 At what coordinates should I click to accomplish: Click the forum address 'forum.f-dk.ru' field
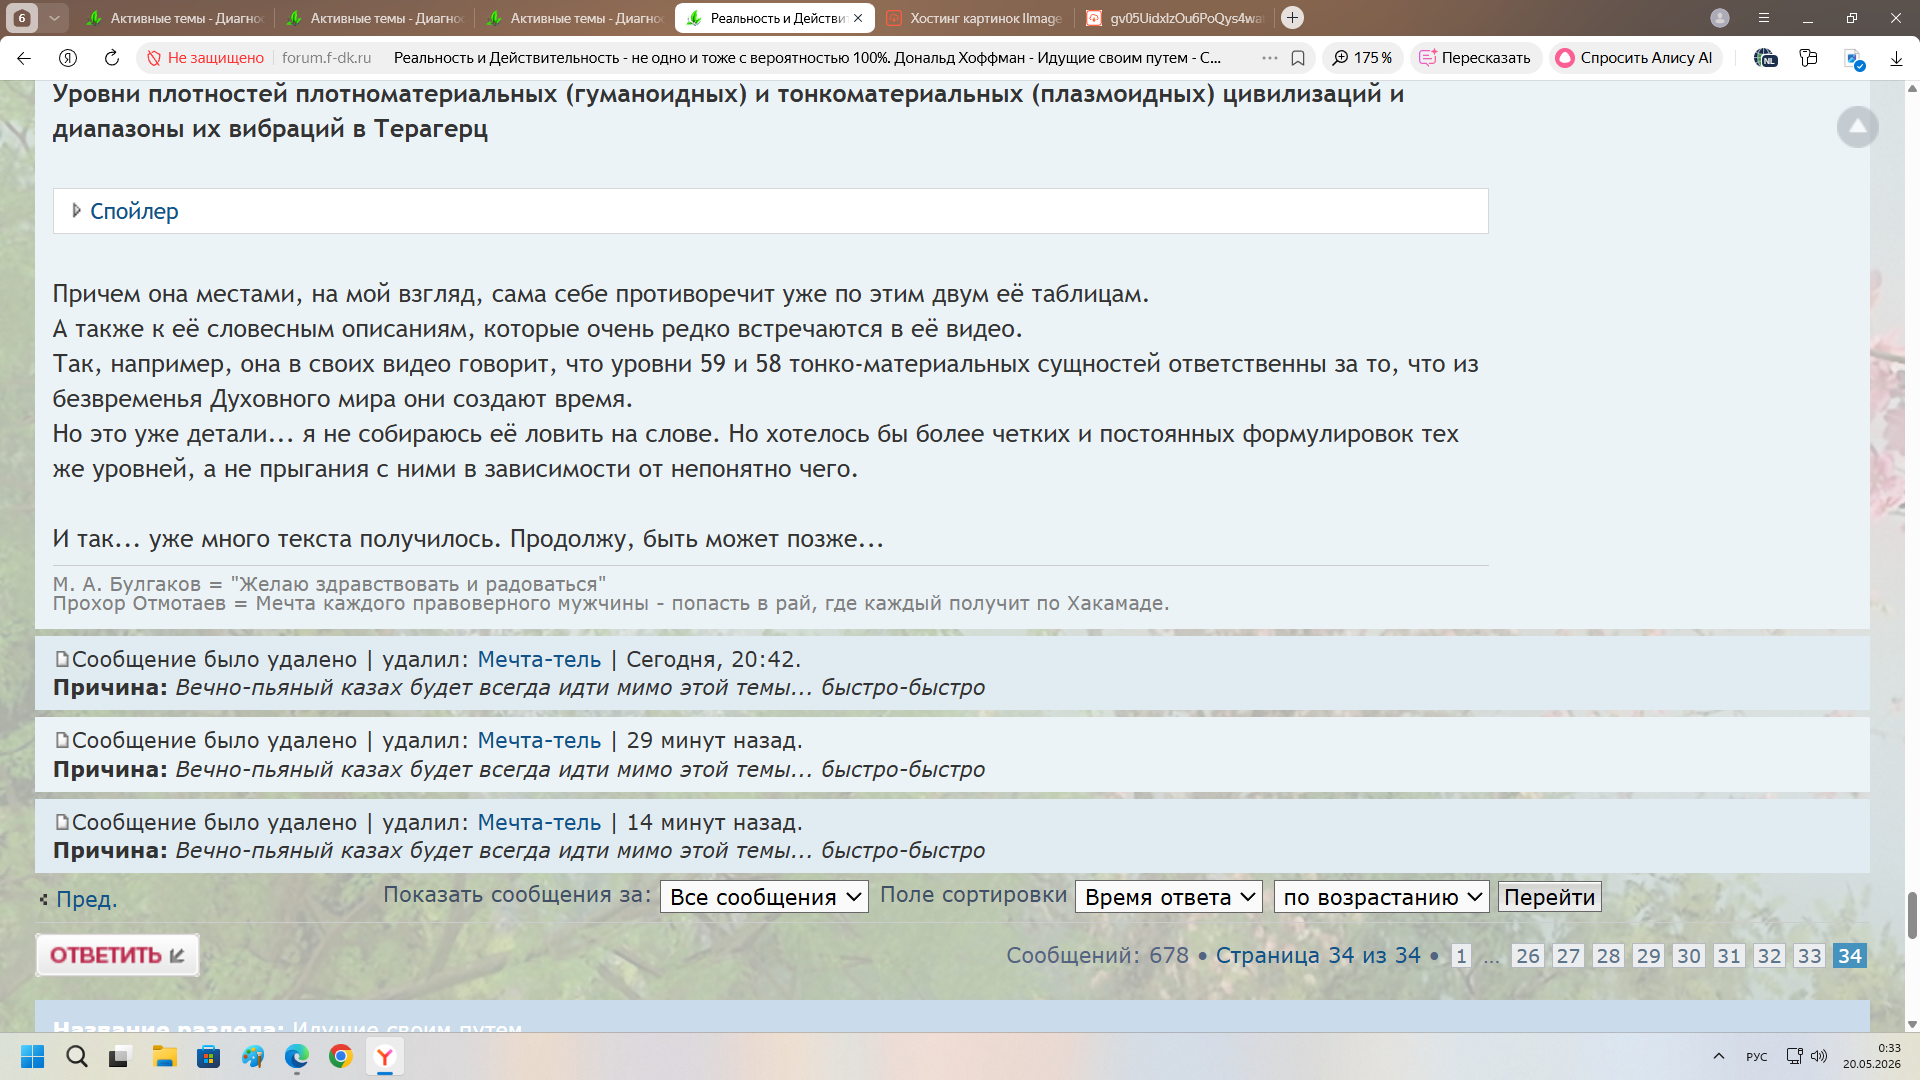[x=326, y=58]
